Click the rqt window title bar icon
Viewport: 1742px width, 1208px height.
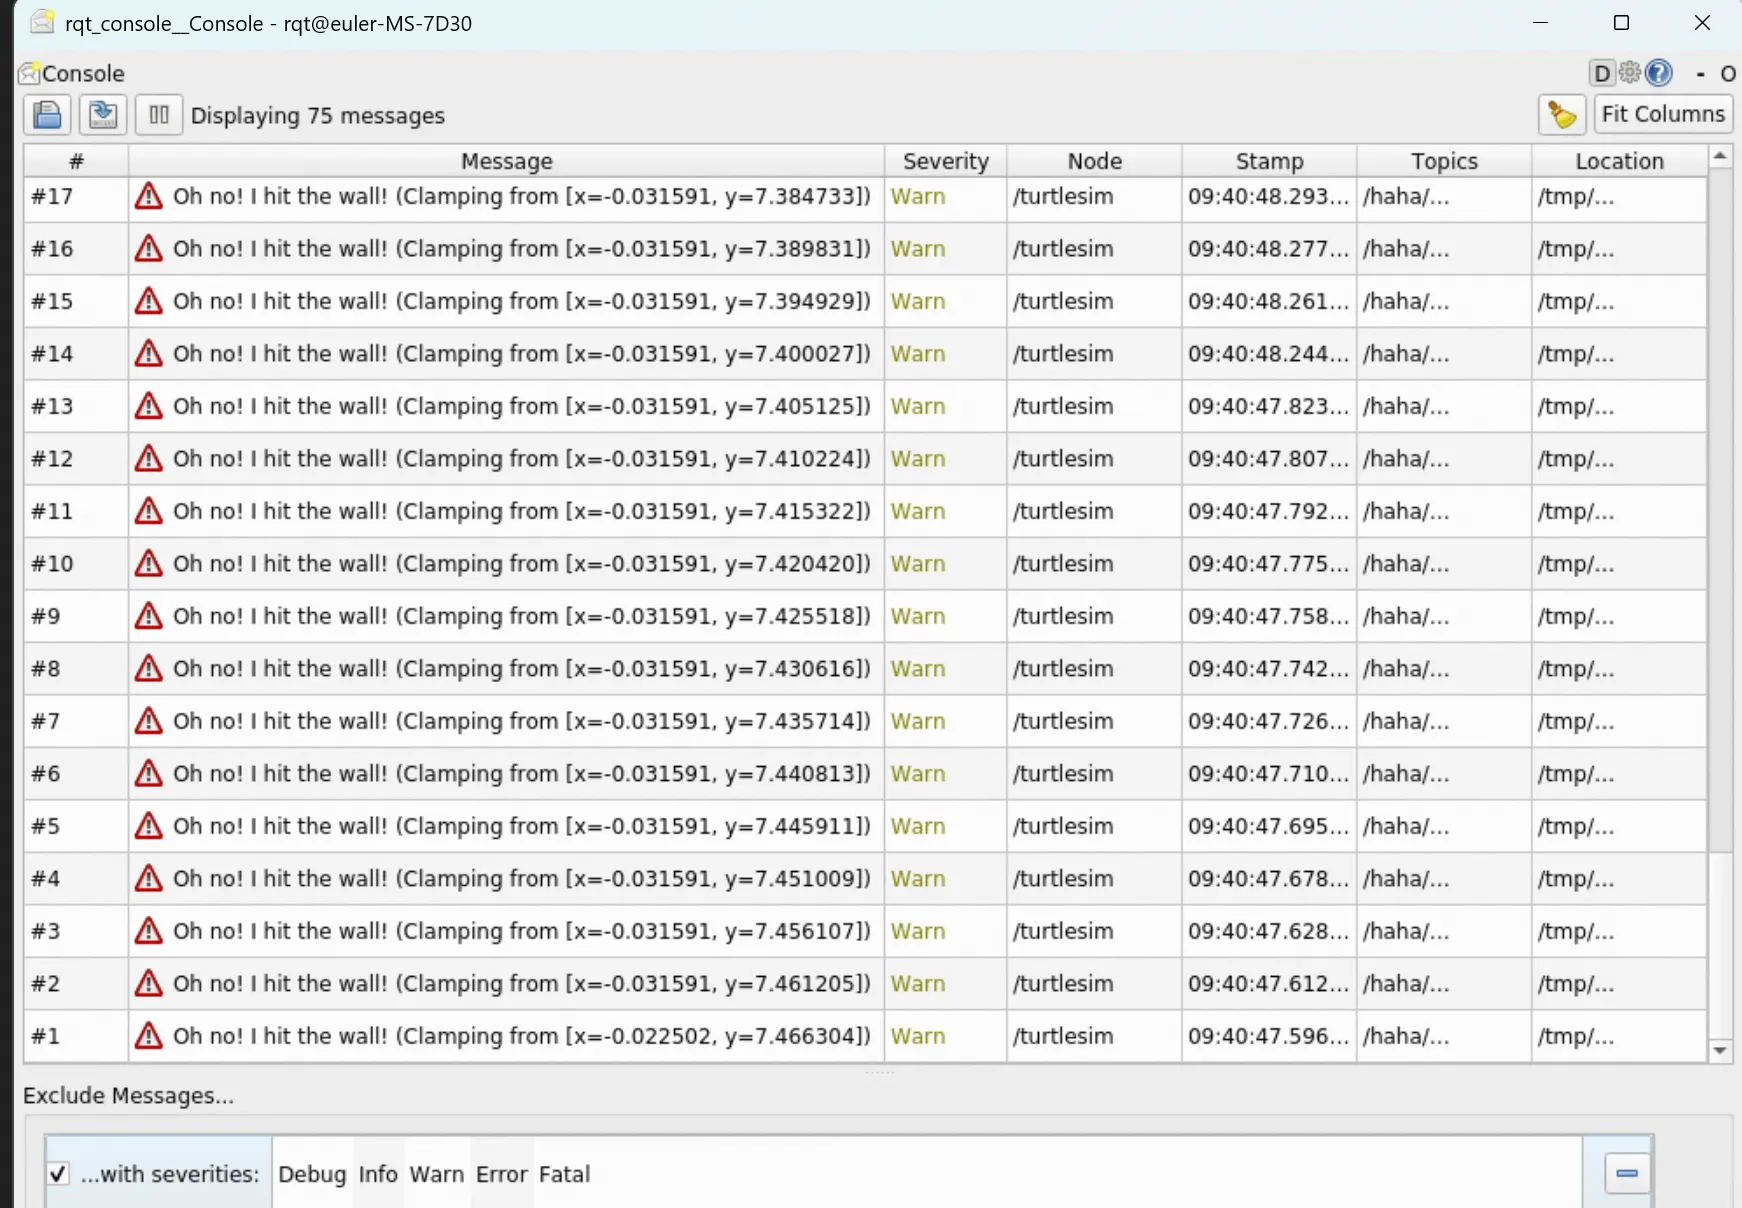click(x=42, y=22)
